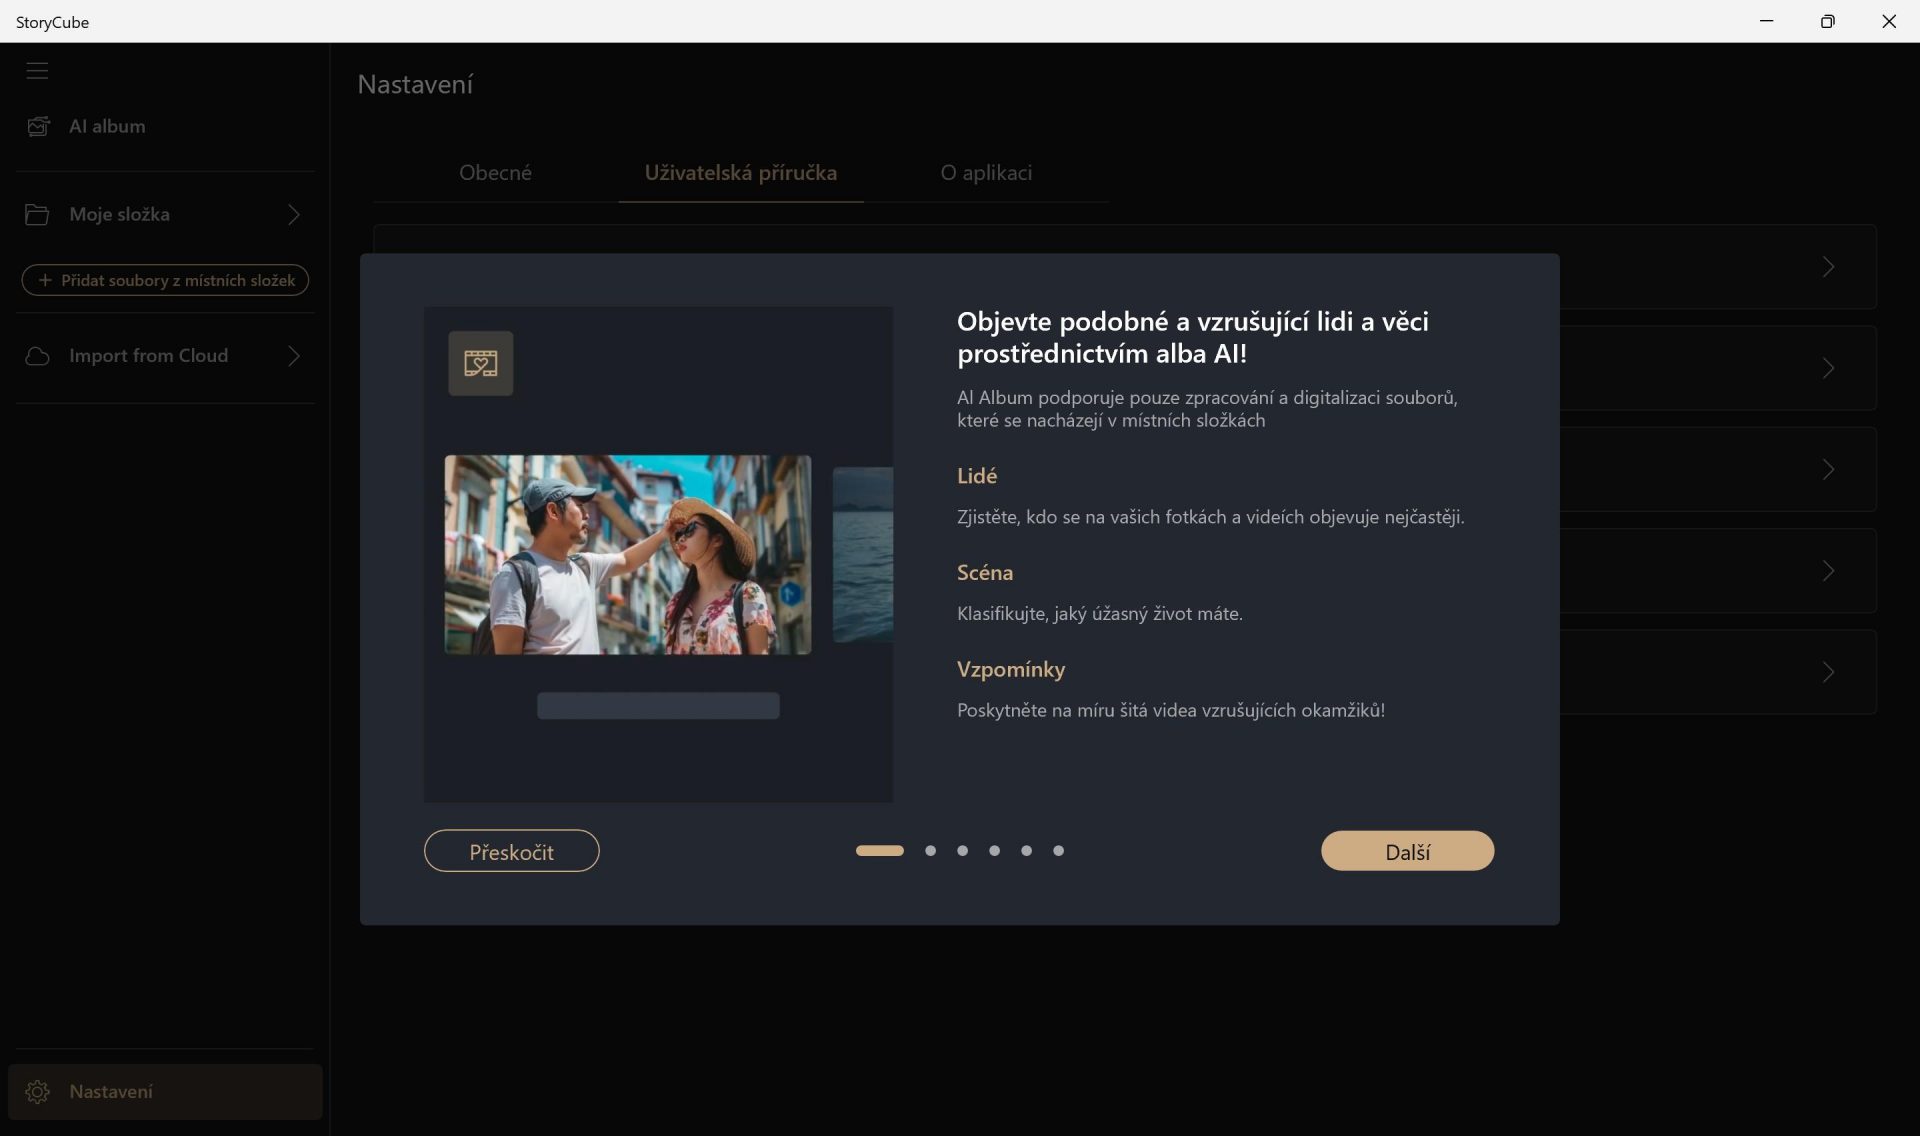Click the Přeskočit button
1920x1136 pixels.
click(x=512, y=851)
